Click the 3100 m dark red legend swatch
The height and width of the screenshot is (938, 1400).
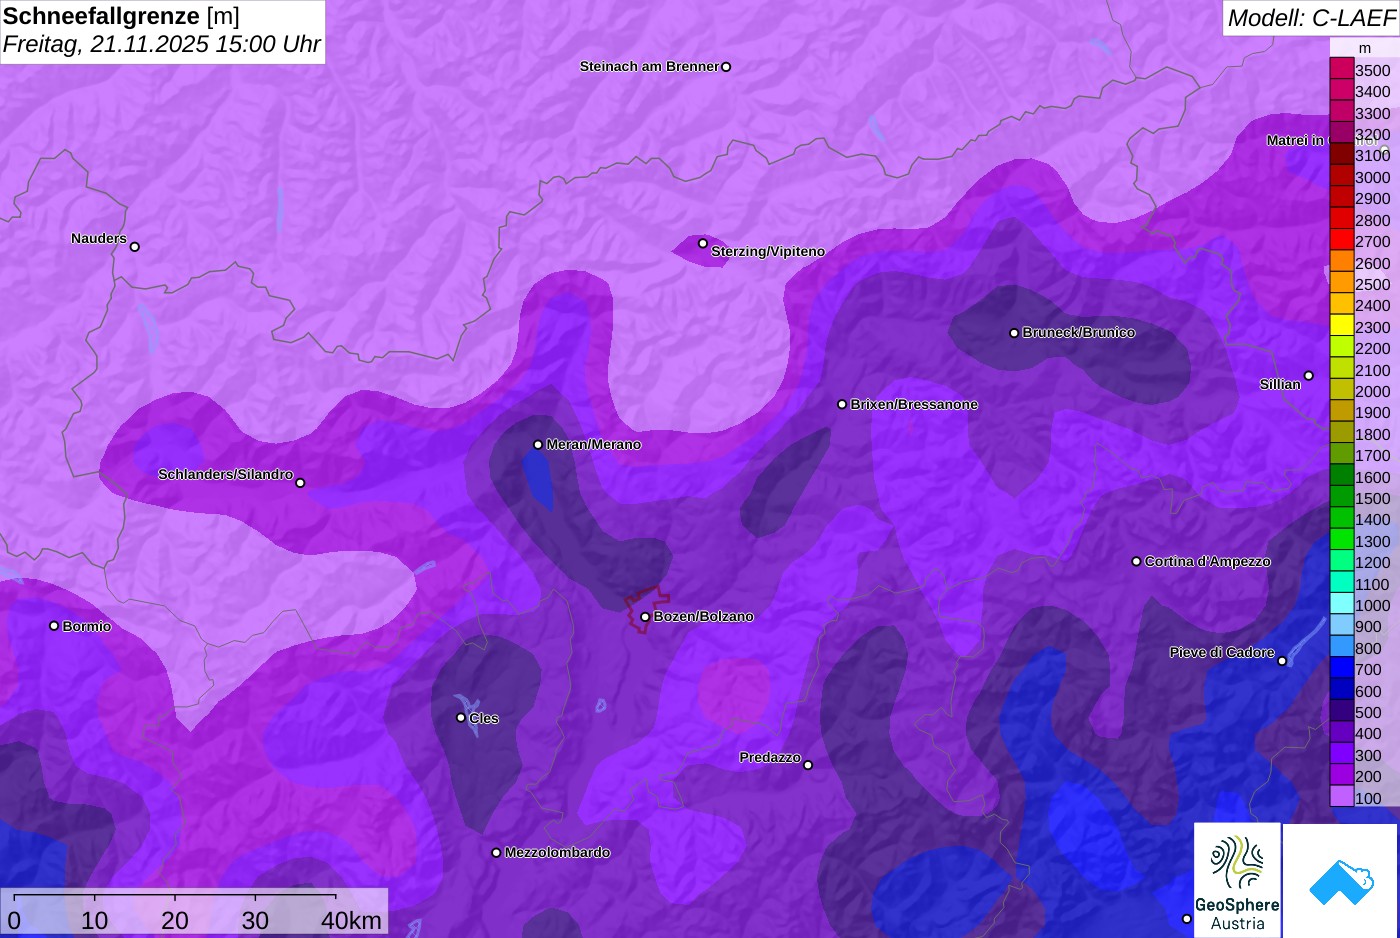(x=1342, y=155)
